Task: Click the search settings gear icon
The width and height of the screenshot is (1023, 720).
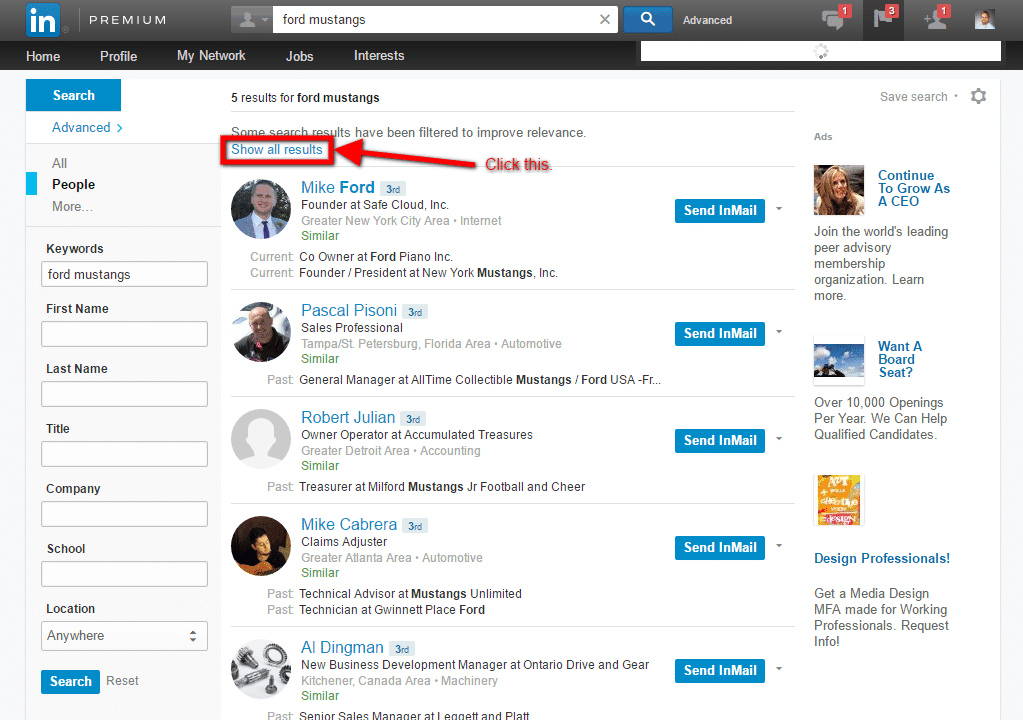Action: pos(978,96)
